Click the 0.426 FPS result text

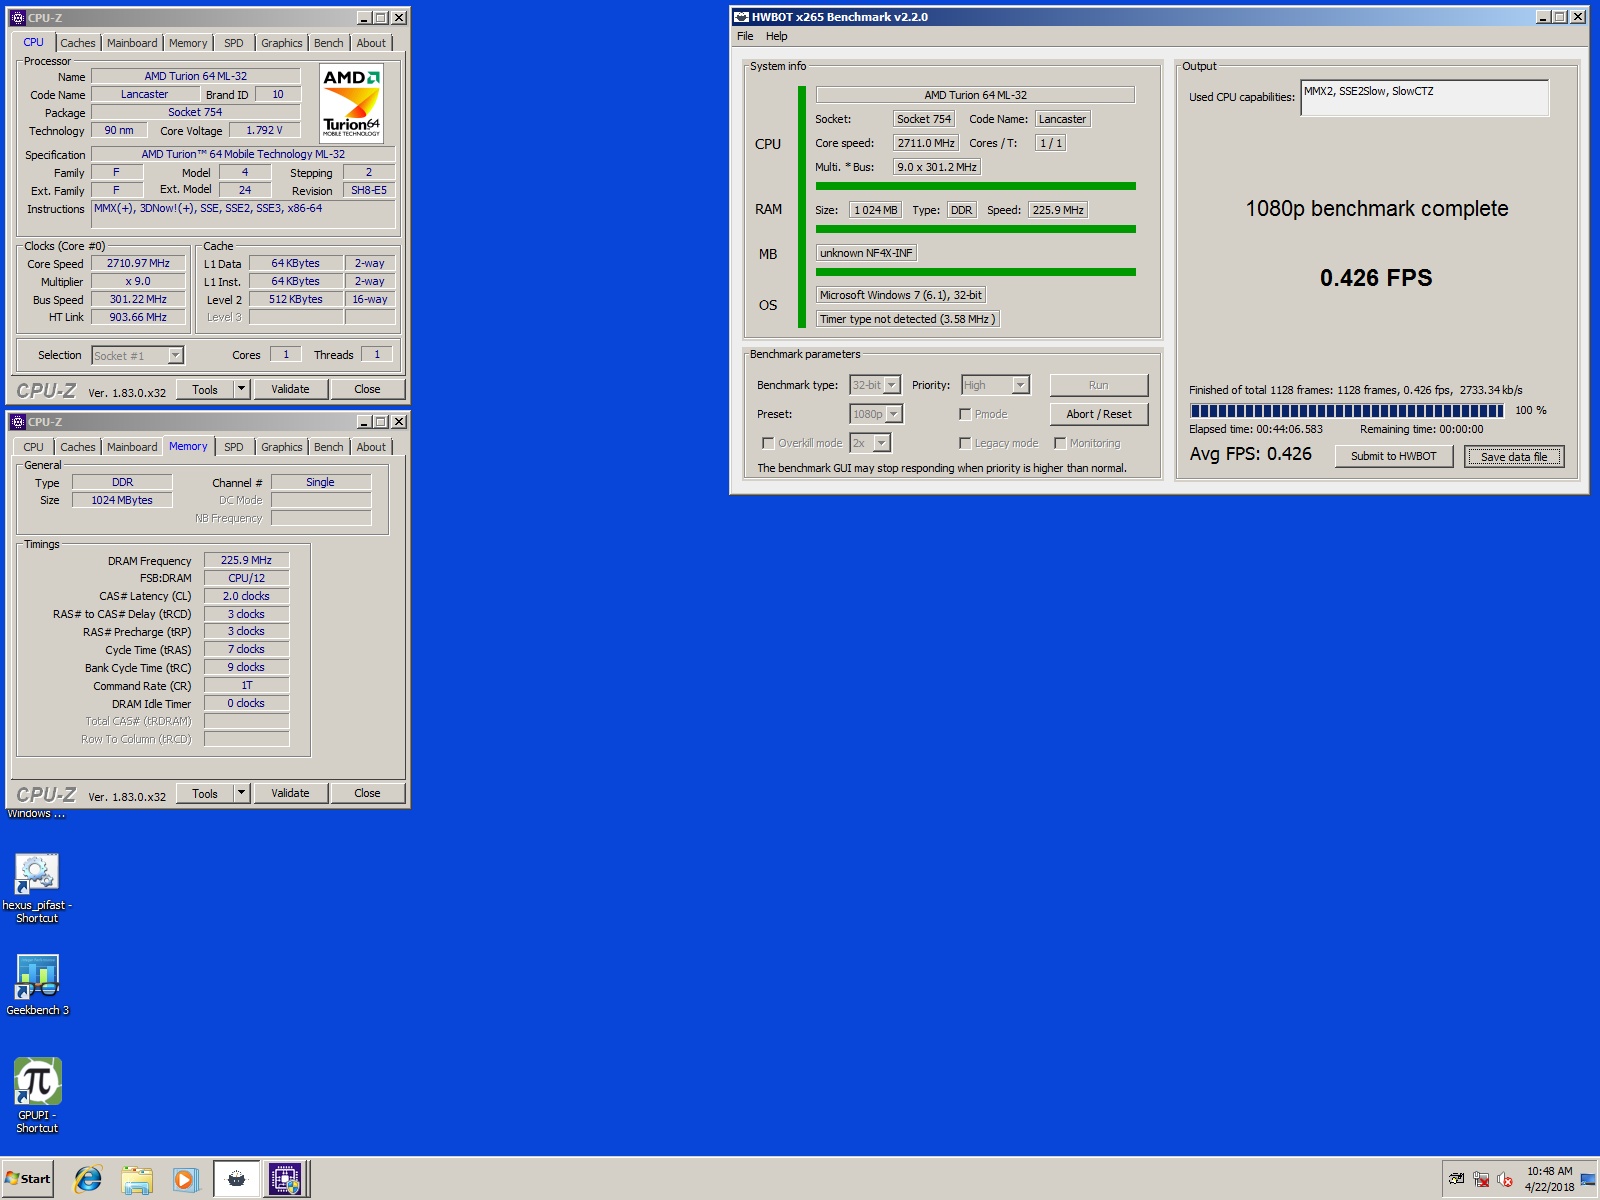1375,277
